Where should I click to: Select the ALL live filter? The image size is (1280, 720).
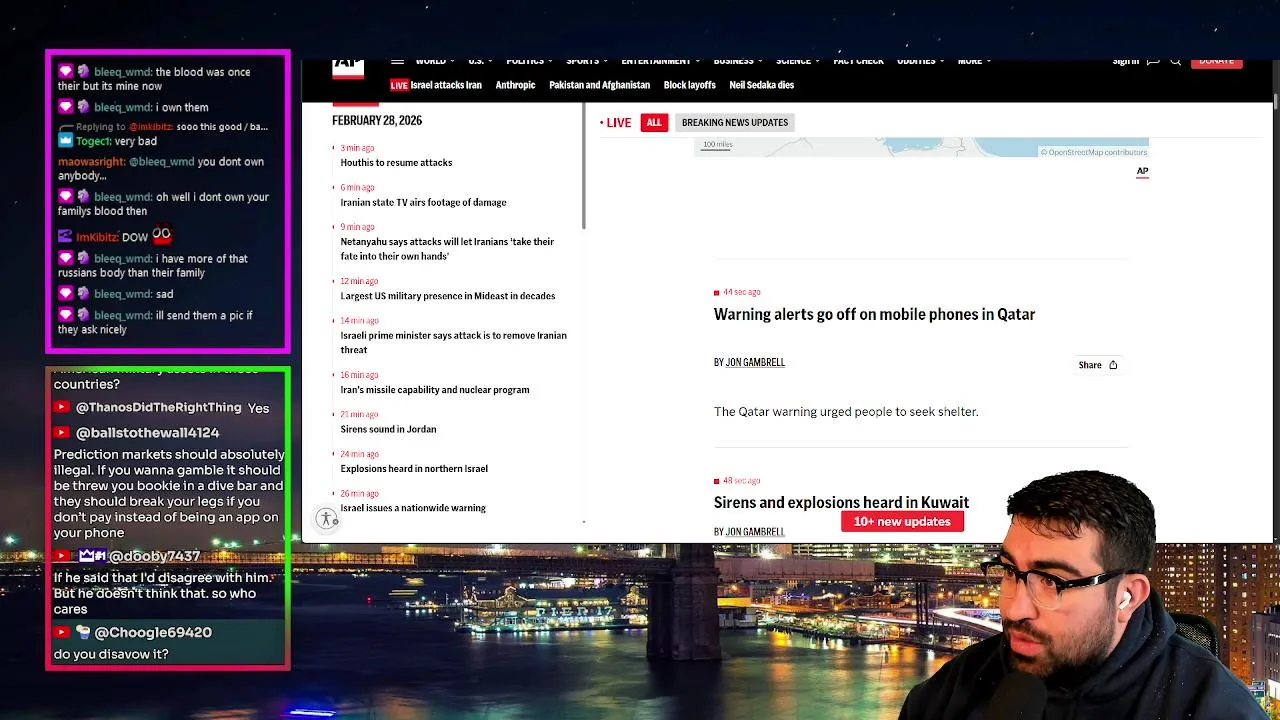(x=654, y=122)
